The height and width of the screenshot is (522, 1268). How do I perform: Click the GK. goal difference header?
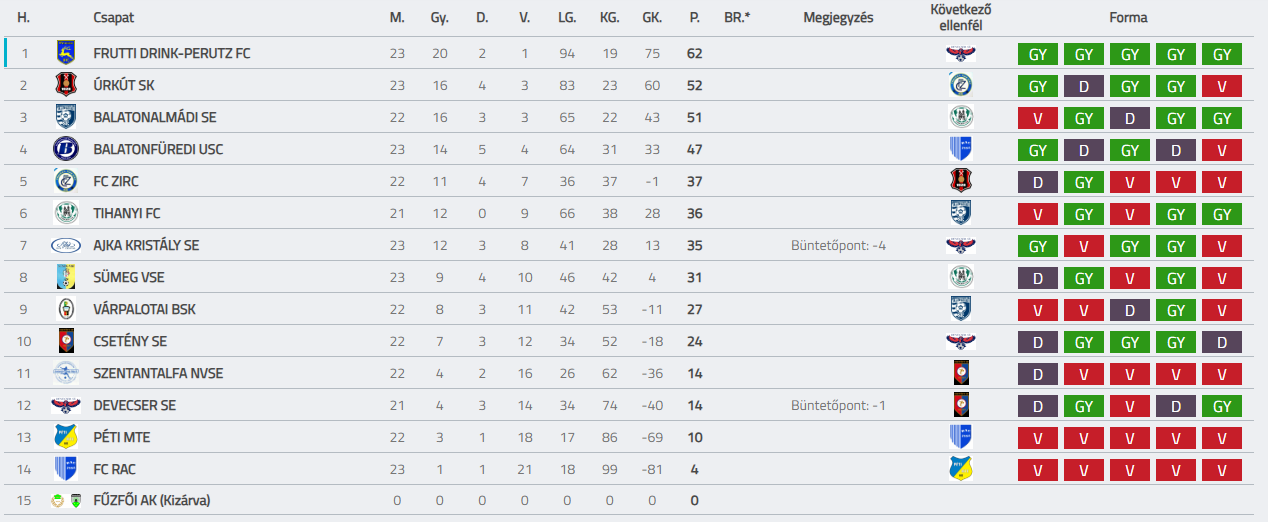pos(652,18)
